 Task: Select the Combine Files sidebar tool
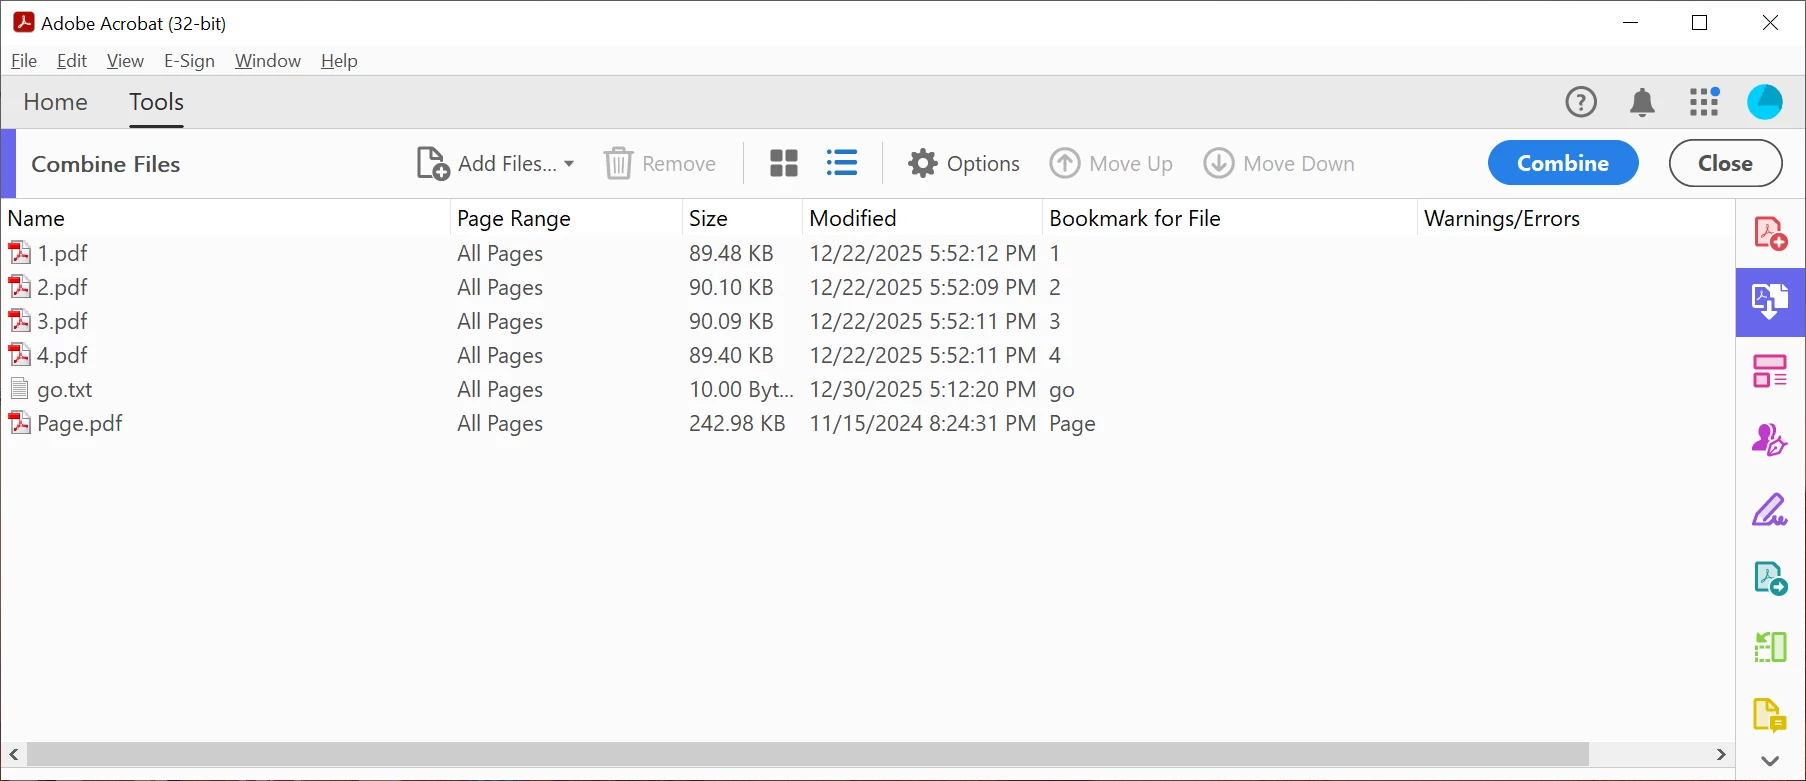point(1770,302)
